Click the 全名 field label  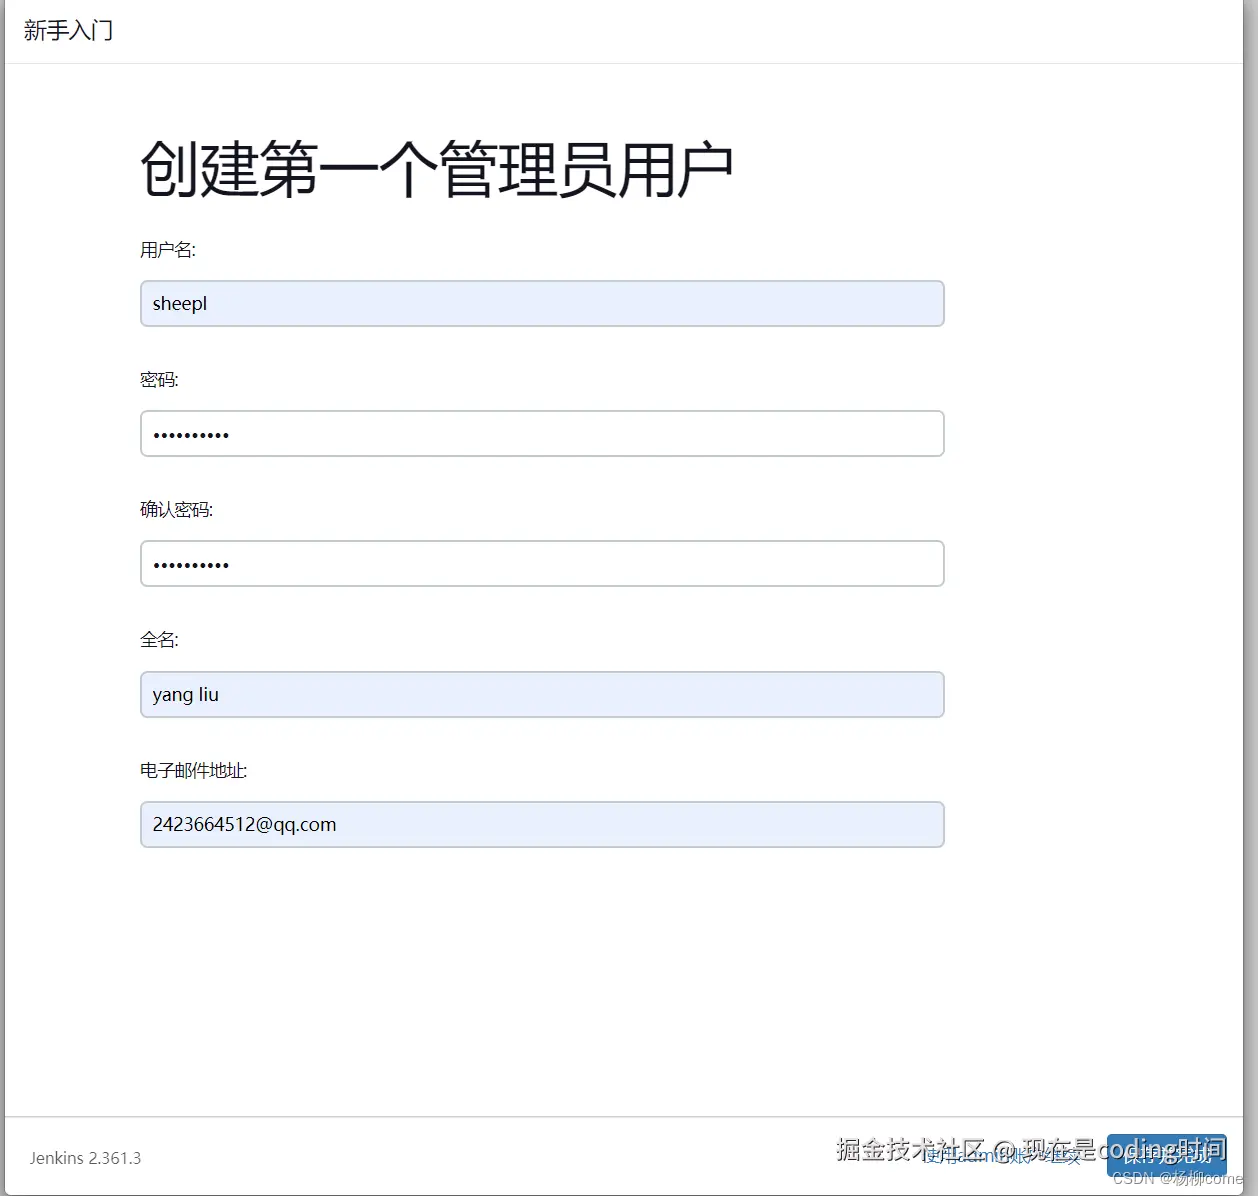(x=158, y=639)
